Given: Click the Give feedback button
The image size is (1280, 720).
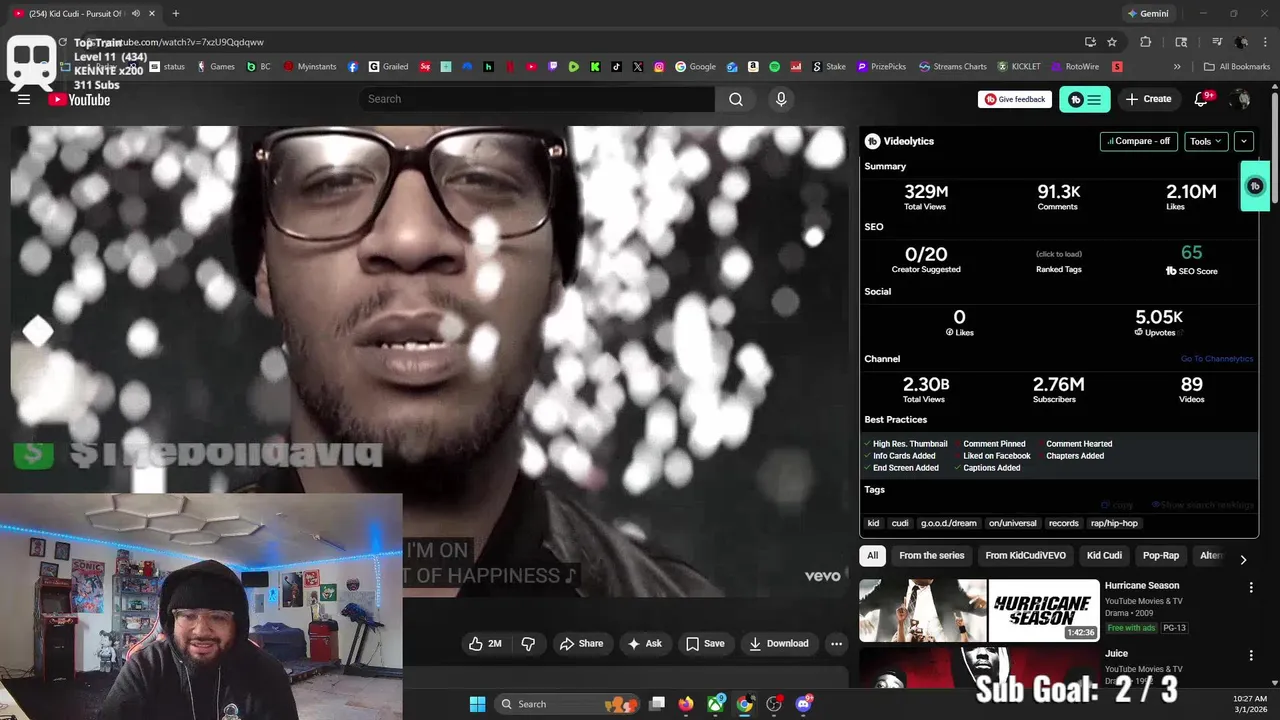Looking at the screenshot, I should [1015, 99].
